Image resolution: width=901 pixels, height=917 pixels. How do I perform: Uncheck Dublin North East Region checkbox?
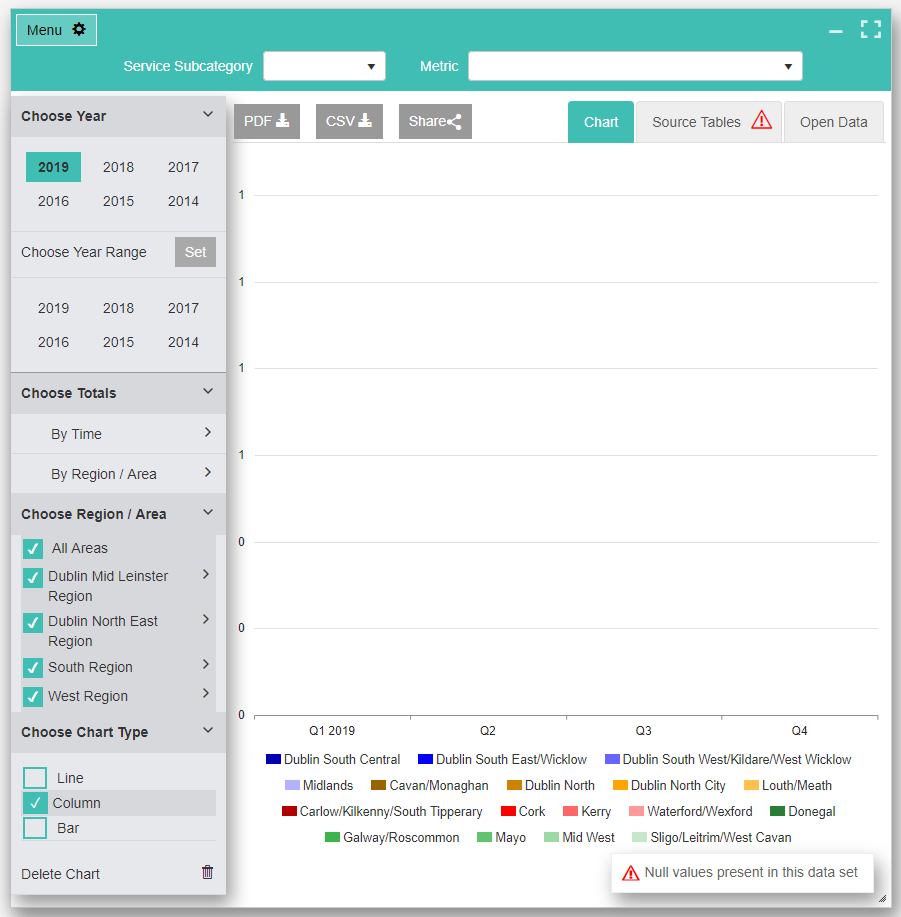coord(33,623)
